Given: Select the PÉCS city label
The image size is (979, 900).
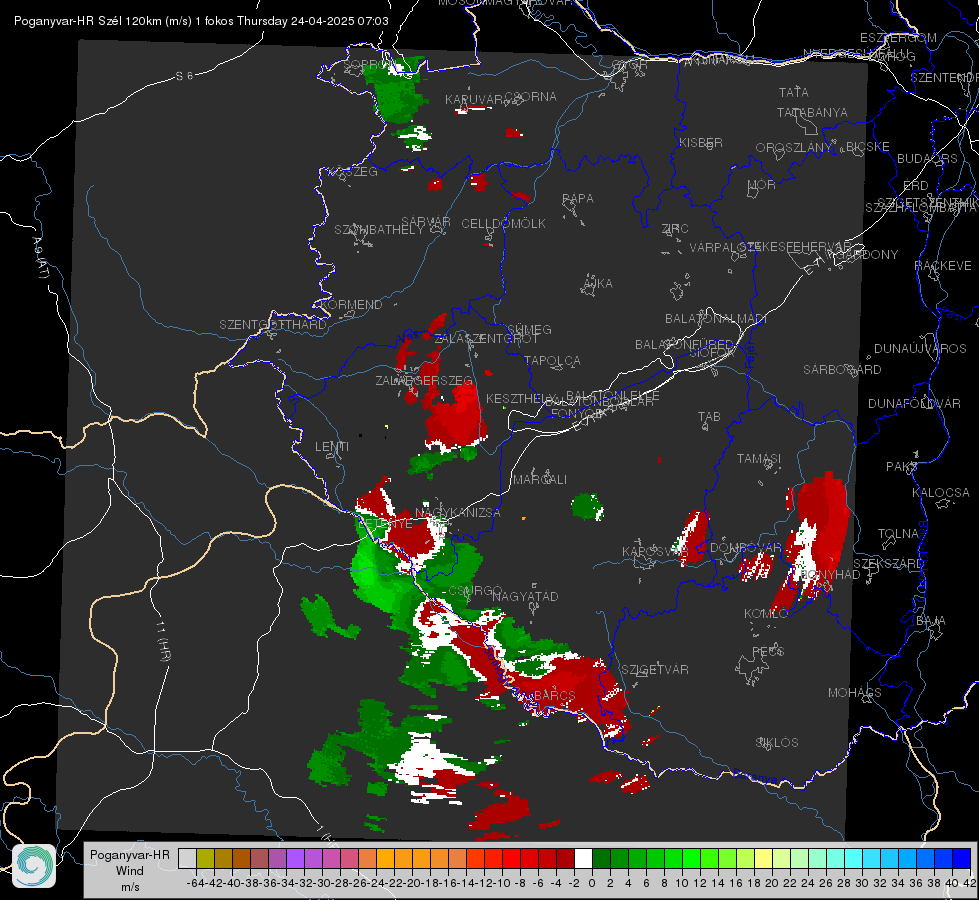Looking at the screenshot, I should [x=767, y=651].
